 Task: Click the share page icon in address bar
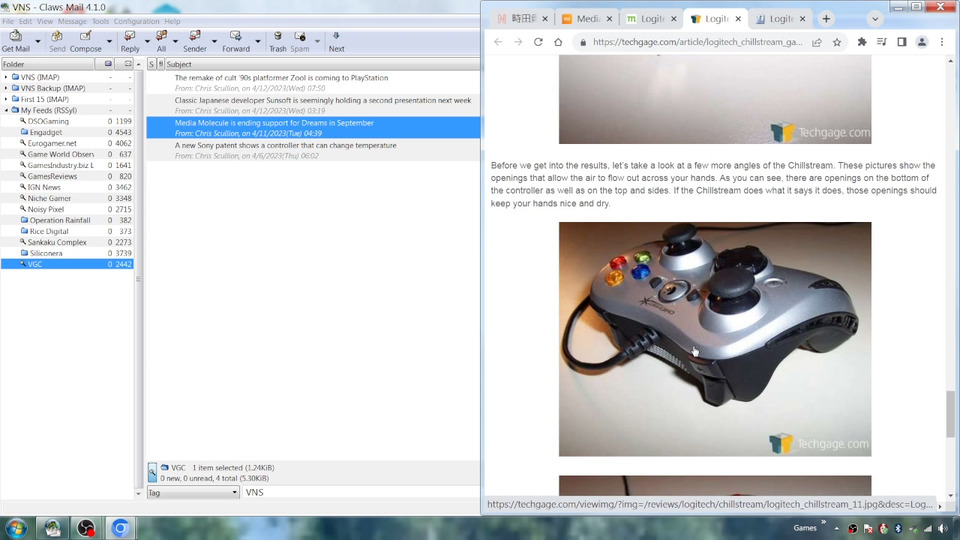point(817,42)
